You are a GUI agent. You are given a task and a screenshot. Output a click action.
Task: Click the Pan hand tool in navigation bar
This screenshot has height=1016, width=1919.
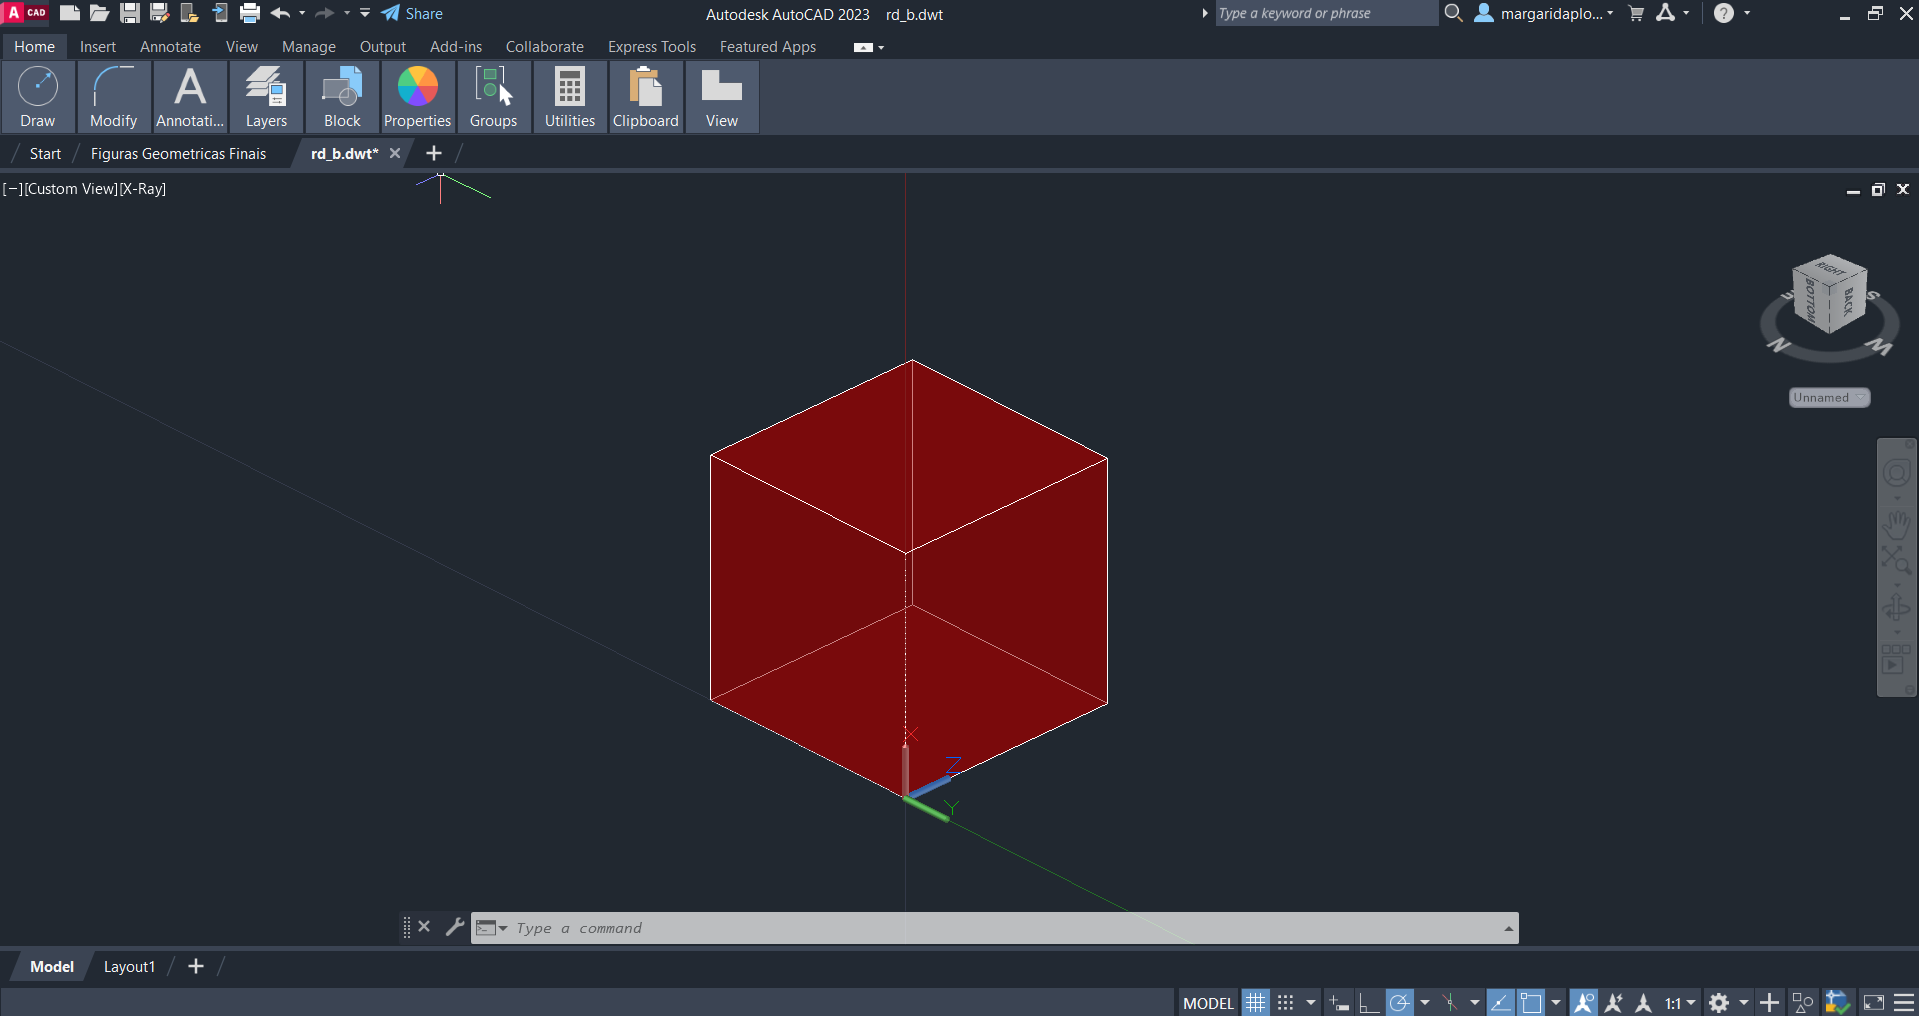[1896, 523]
